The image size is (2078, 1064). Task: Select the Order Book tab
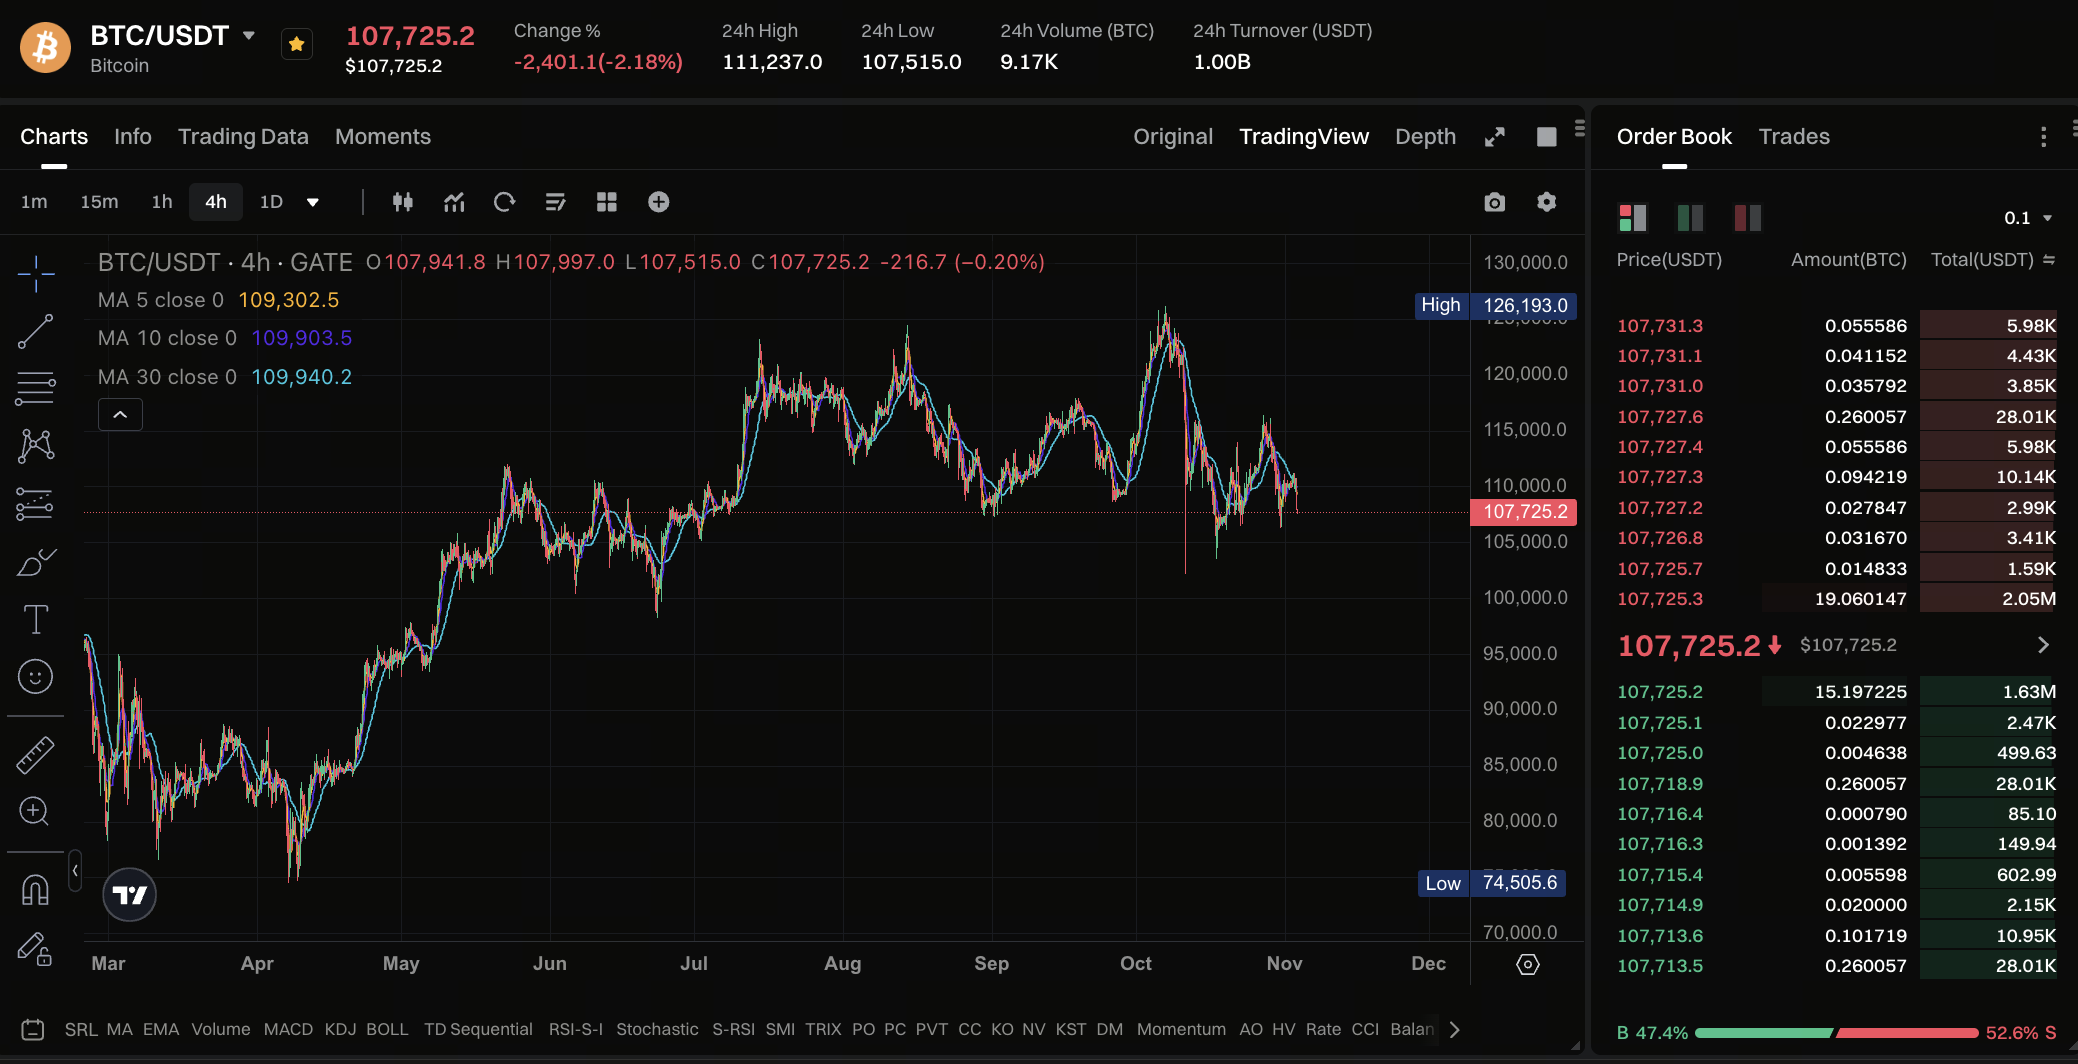click(x=1674, y=137)
